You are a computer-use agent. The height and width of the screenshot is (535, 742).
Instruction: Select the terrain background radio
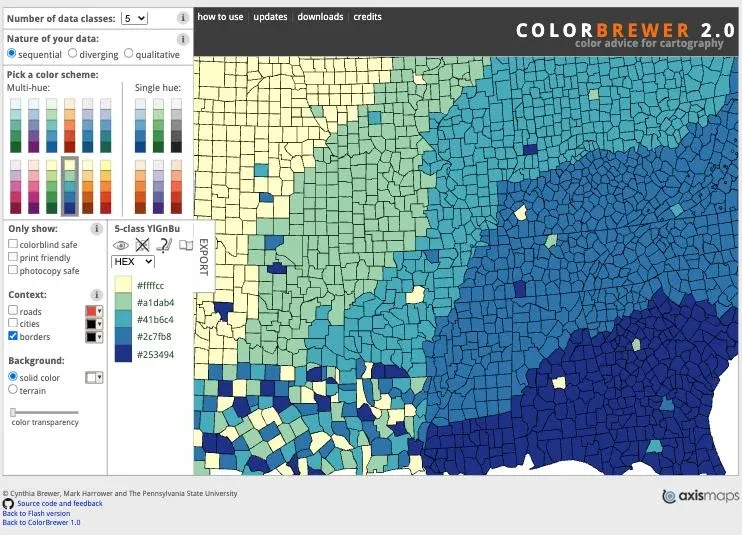[13, 390]
